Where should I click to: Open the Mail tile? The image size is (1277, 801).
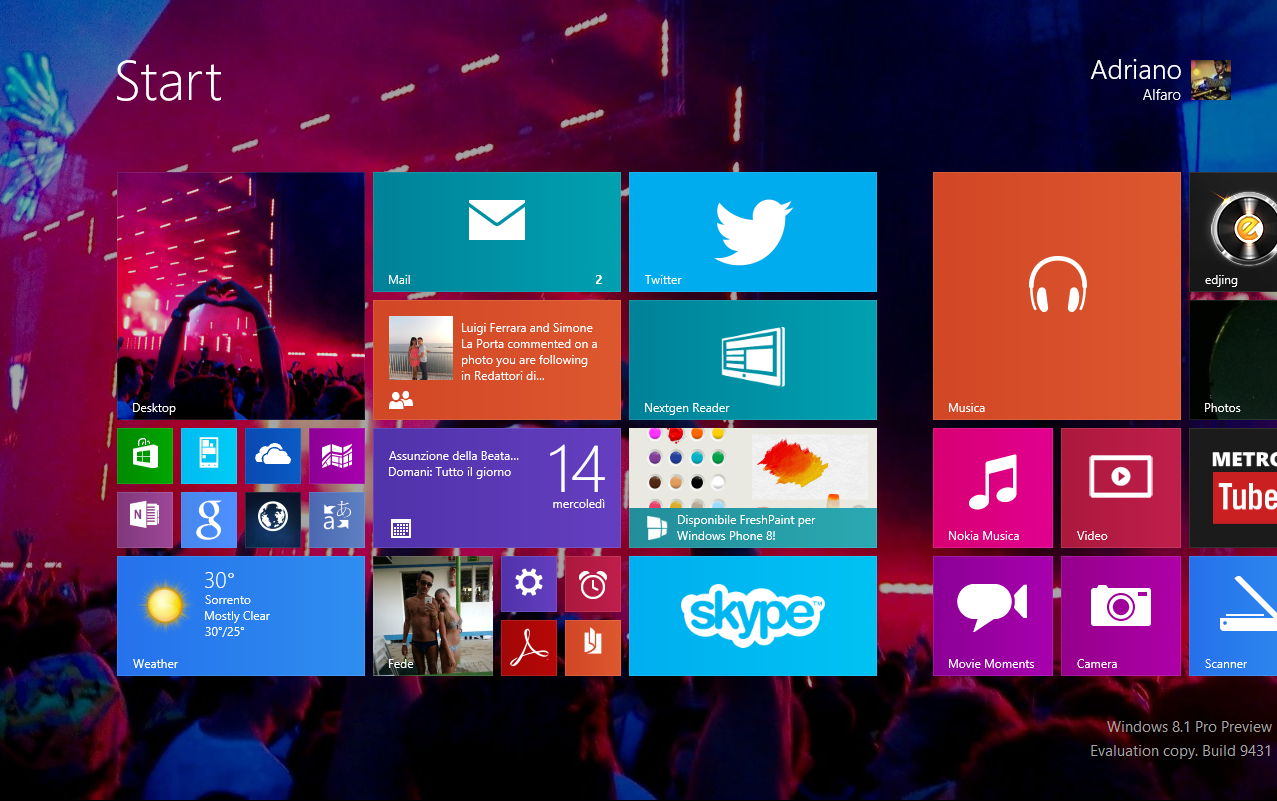click(x=497, y=232)
